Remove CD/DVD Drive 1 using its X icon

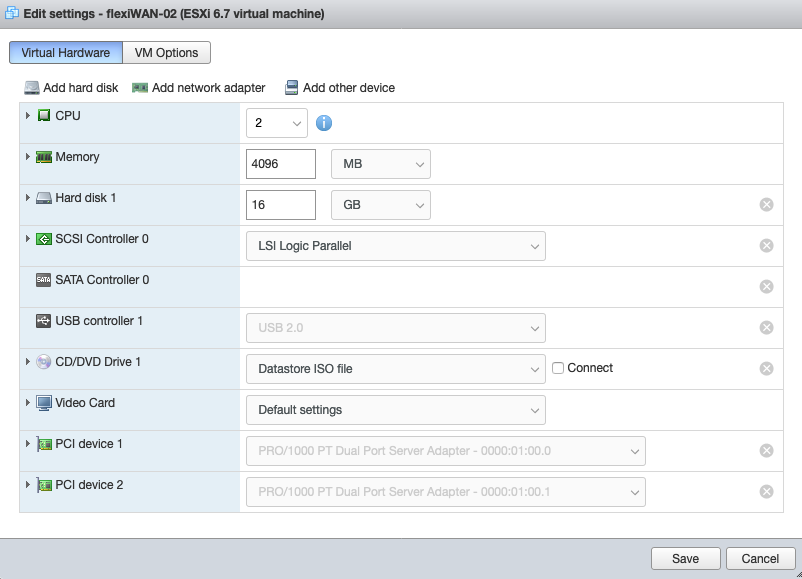767,369
